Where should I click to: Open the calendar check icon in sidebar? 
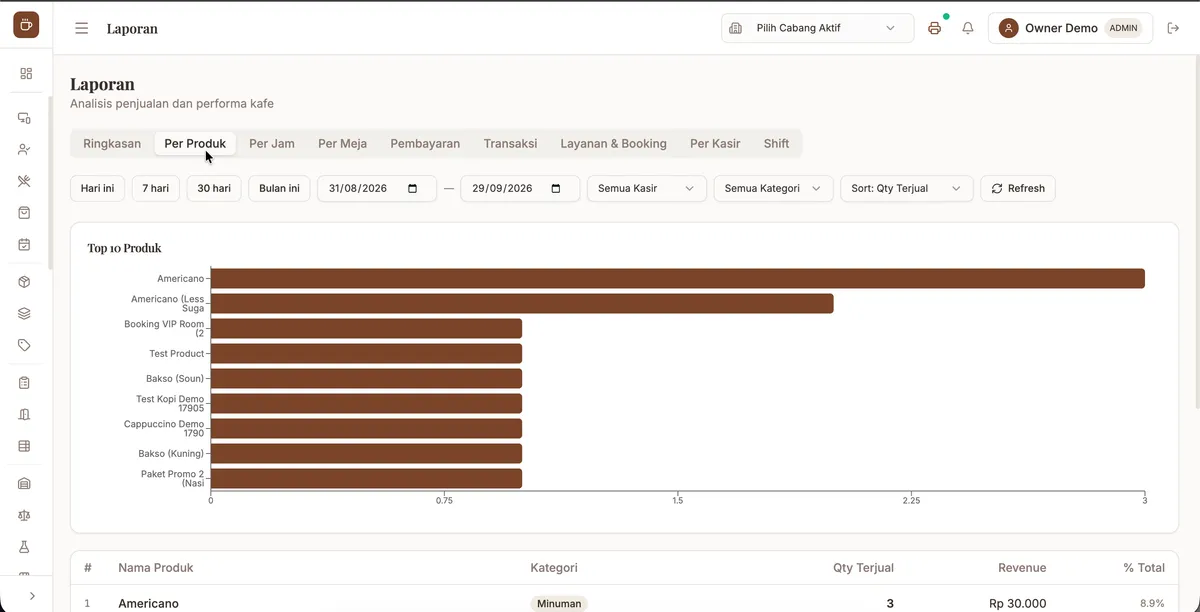click(25, 244)
